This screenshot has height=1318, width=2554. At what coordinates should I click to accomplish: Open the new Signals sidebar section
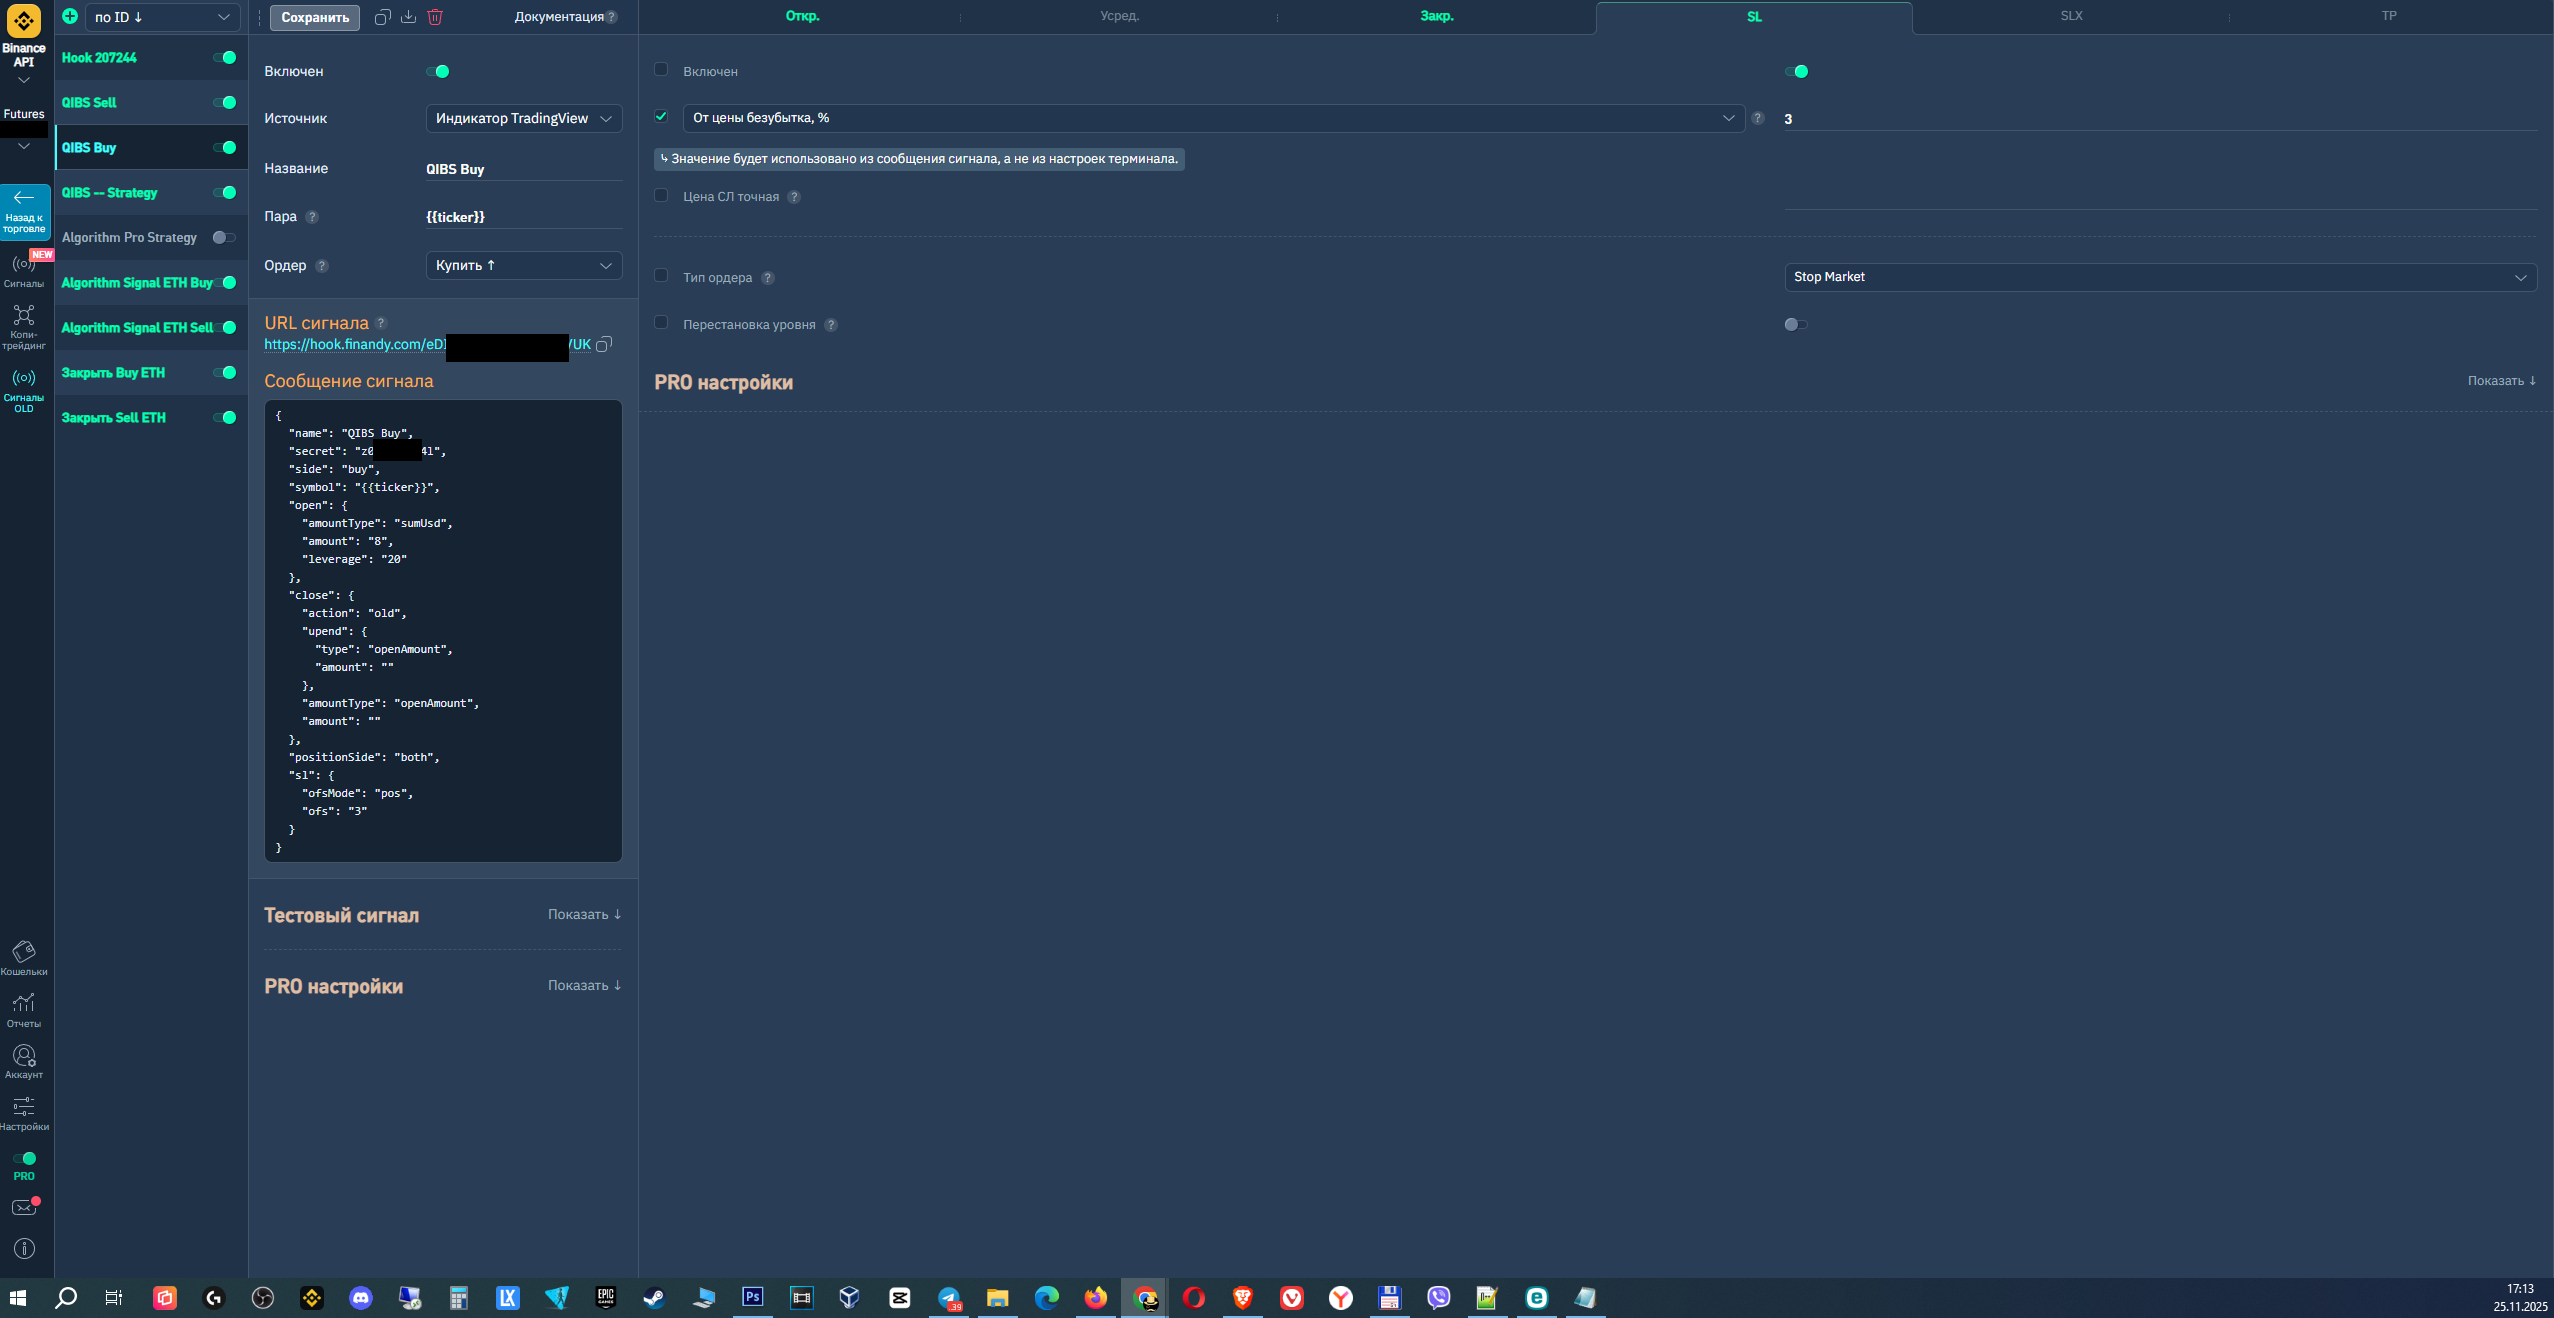pos(24,270)
